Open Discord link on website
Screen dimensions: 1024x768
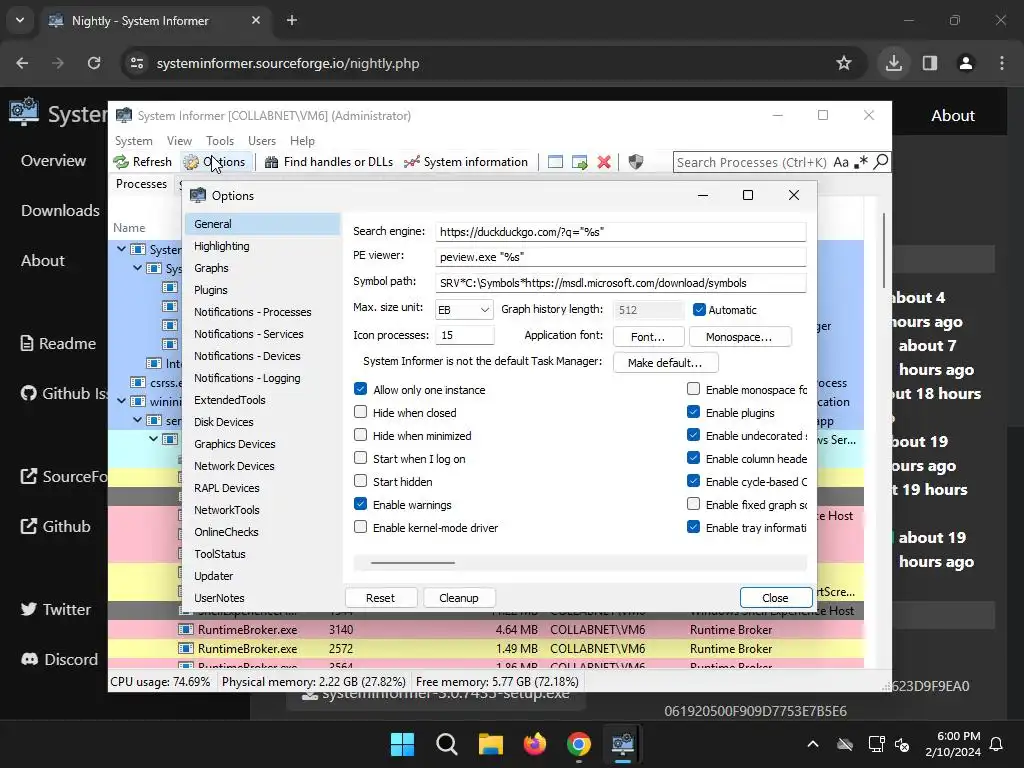coord(59,659)
